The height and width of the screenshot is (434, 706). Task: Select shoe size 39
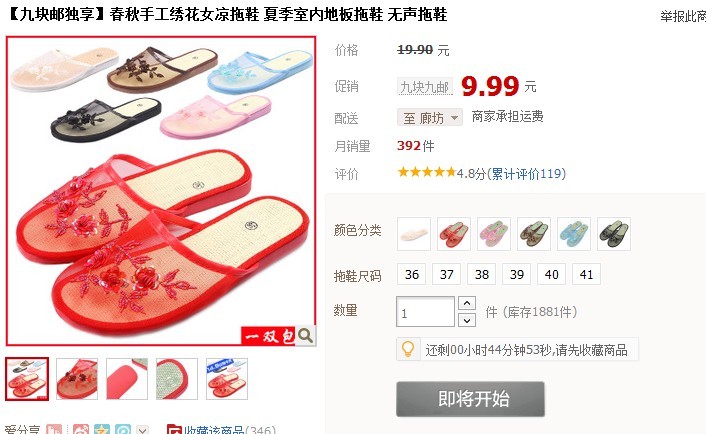click(x=516, y=274)
